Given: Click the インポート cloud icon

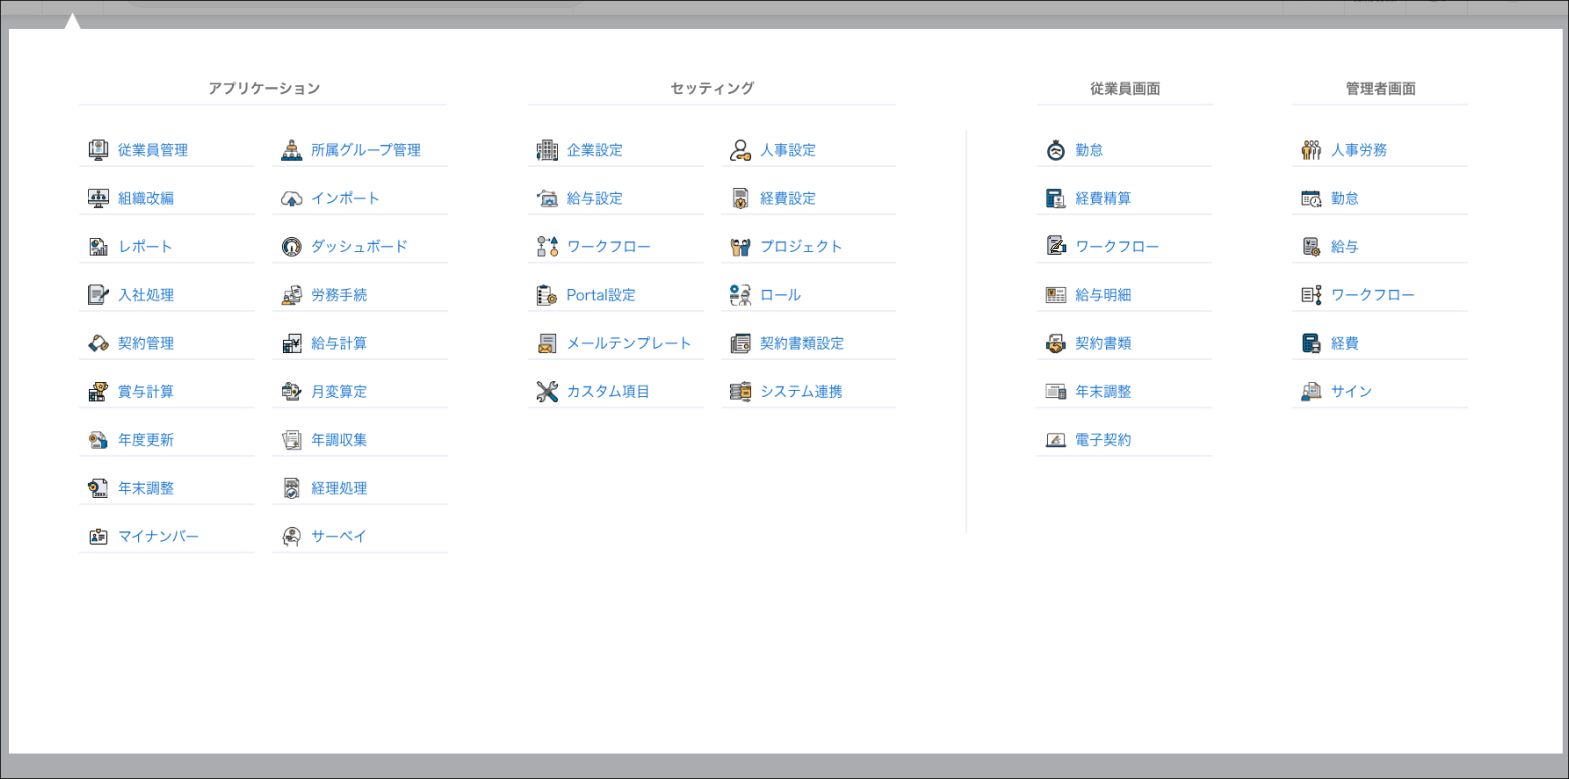Looking at the screenshot, I should pyautogui.click(x=291, y=199).
